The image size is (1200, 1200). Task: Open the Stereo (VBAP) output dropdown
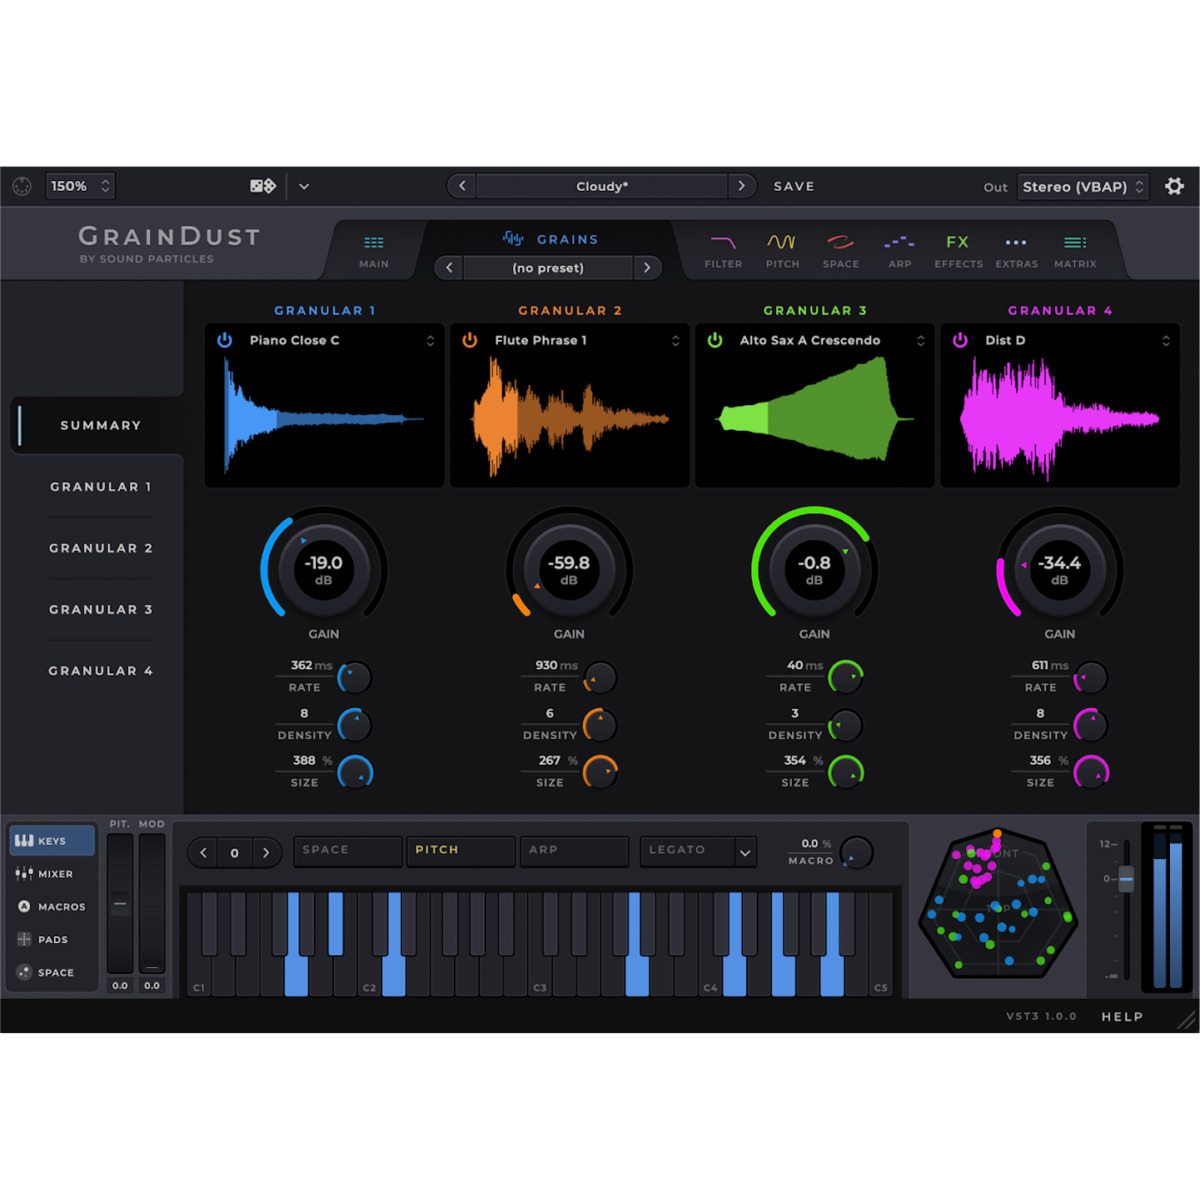pyautogui.click(x=1082, y=187)
